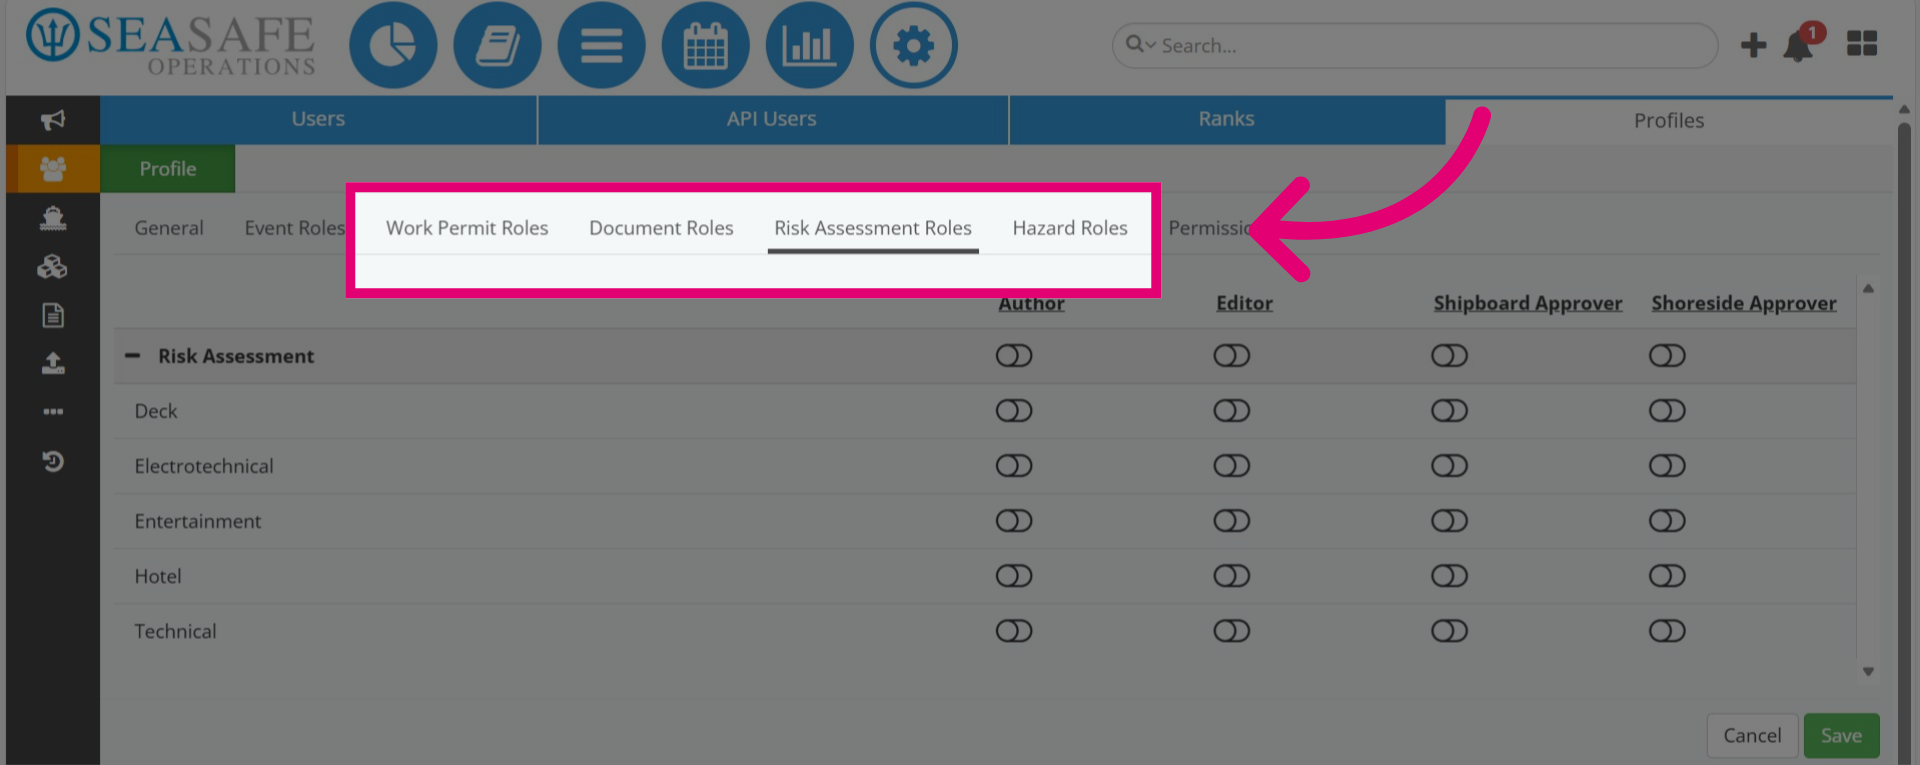Image resolution: width=1920 pixels, height=765 pixels.
Task: Select the Profiles tab
Action: (1669, 121)
